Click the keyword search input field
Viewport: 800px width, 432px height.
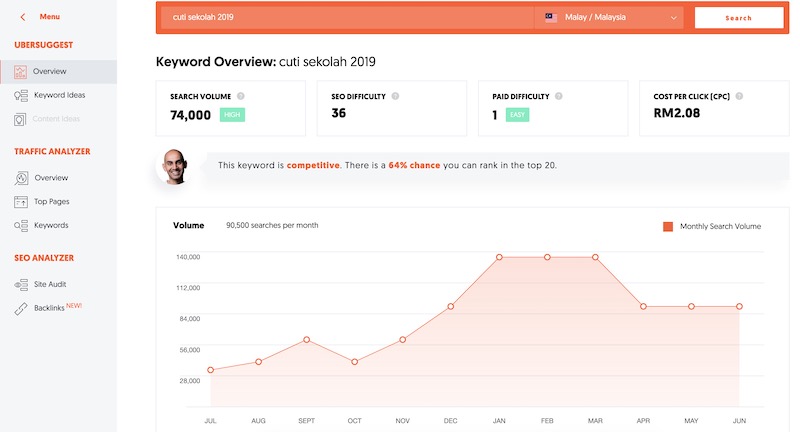click(345, 18)
